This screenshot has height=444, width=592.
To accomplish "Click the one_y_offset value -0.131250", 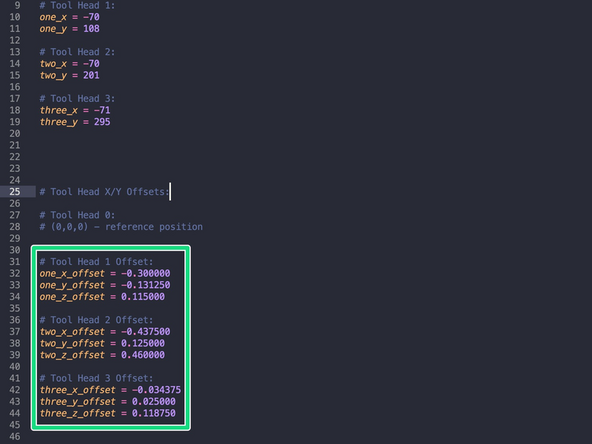I will coord(146,285).
